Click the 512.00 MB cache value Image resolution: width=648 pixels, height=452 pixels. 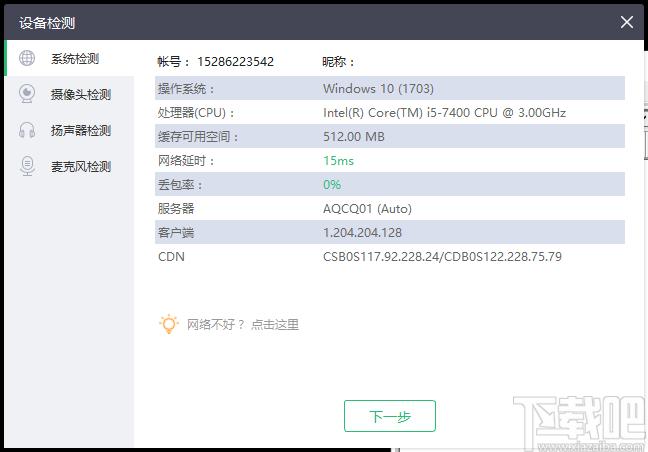(354, 136)
